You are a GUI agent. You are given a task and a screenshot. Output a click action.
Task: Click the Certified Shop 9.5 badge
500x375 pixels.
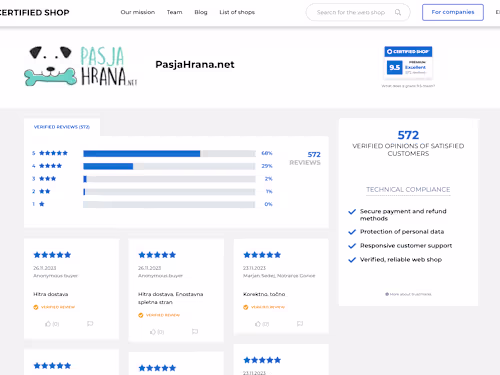(x=408, y=63)
